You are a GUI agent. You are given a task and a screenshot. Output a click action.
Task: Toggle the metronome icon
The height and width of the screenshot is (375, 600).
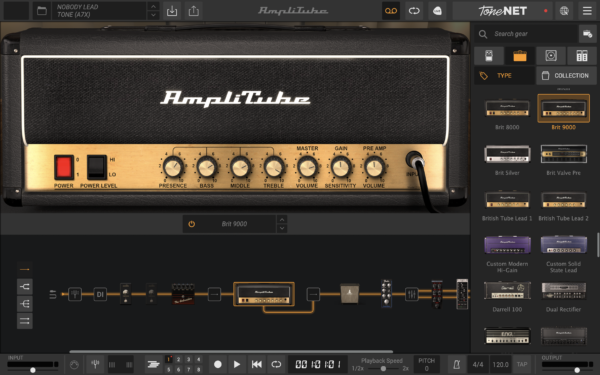point(457,364)
